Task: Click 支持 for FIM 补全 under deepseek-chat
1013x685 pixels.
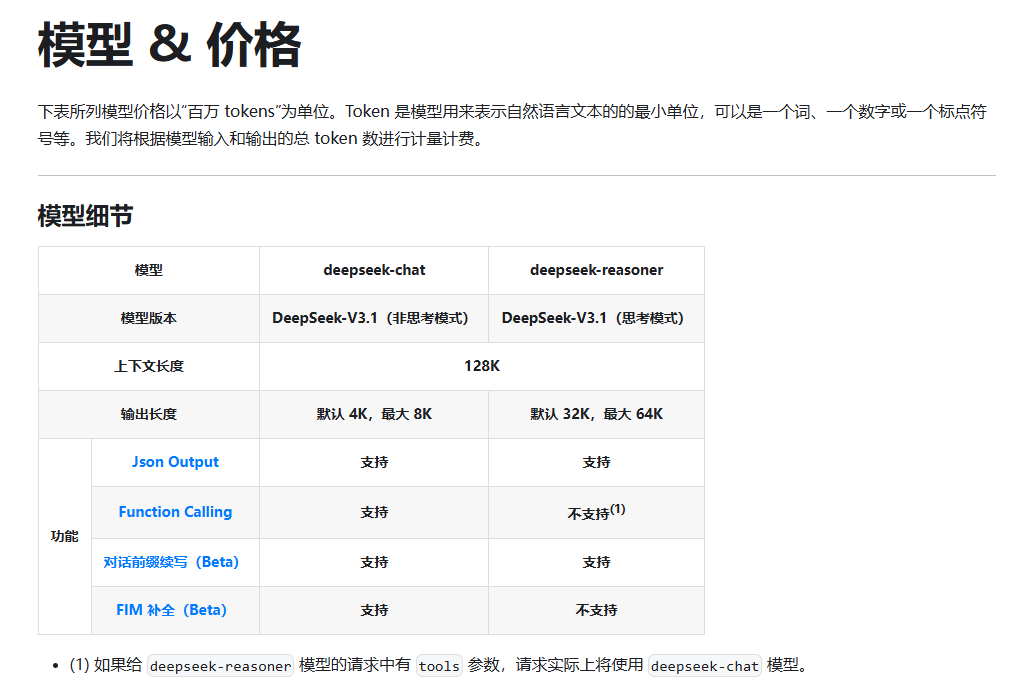Action: click(x=374, y=610)
